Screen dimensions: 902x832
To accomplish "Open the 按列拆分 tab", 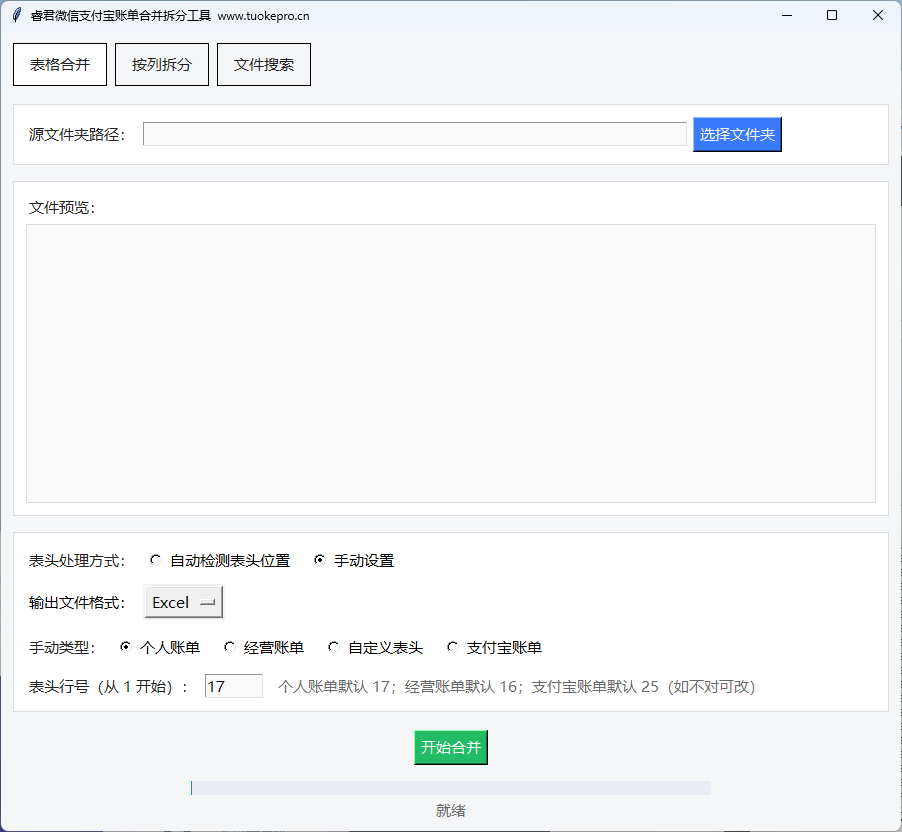I will [x=162, y=65].
